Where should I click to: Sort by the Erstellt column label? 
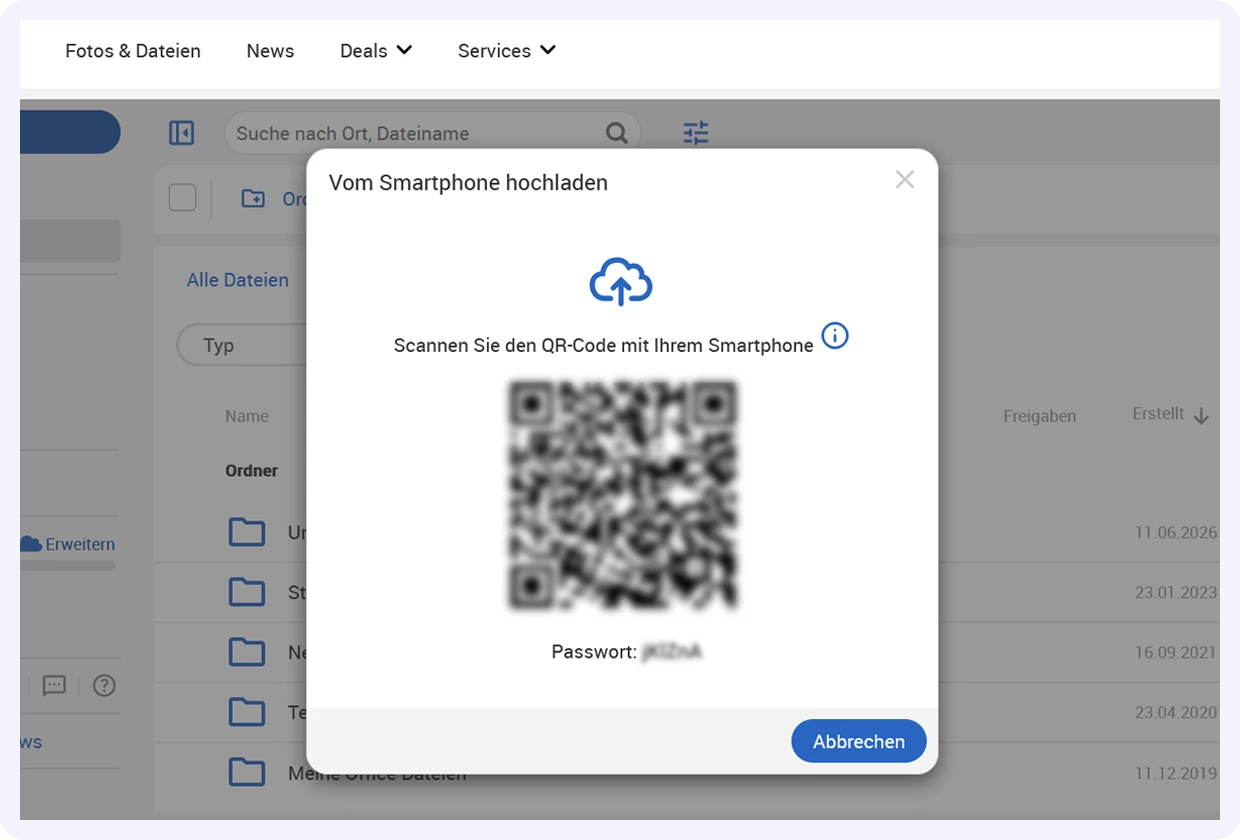pos(1158,414)
